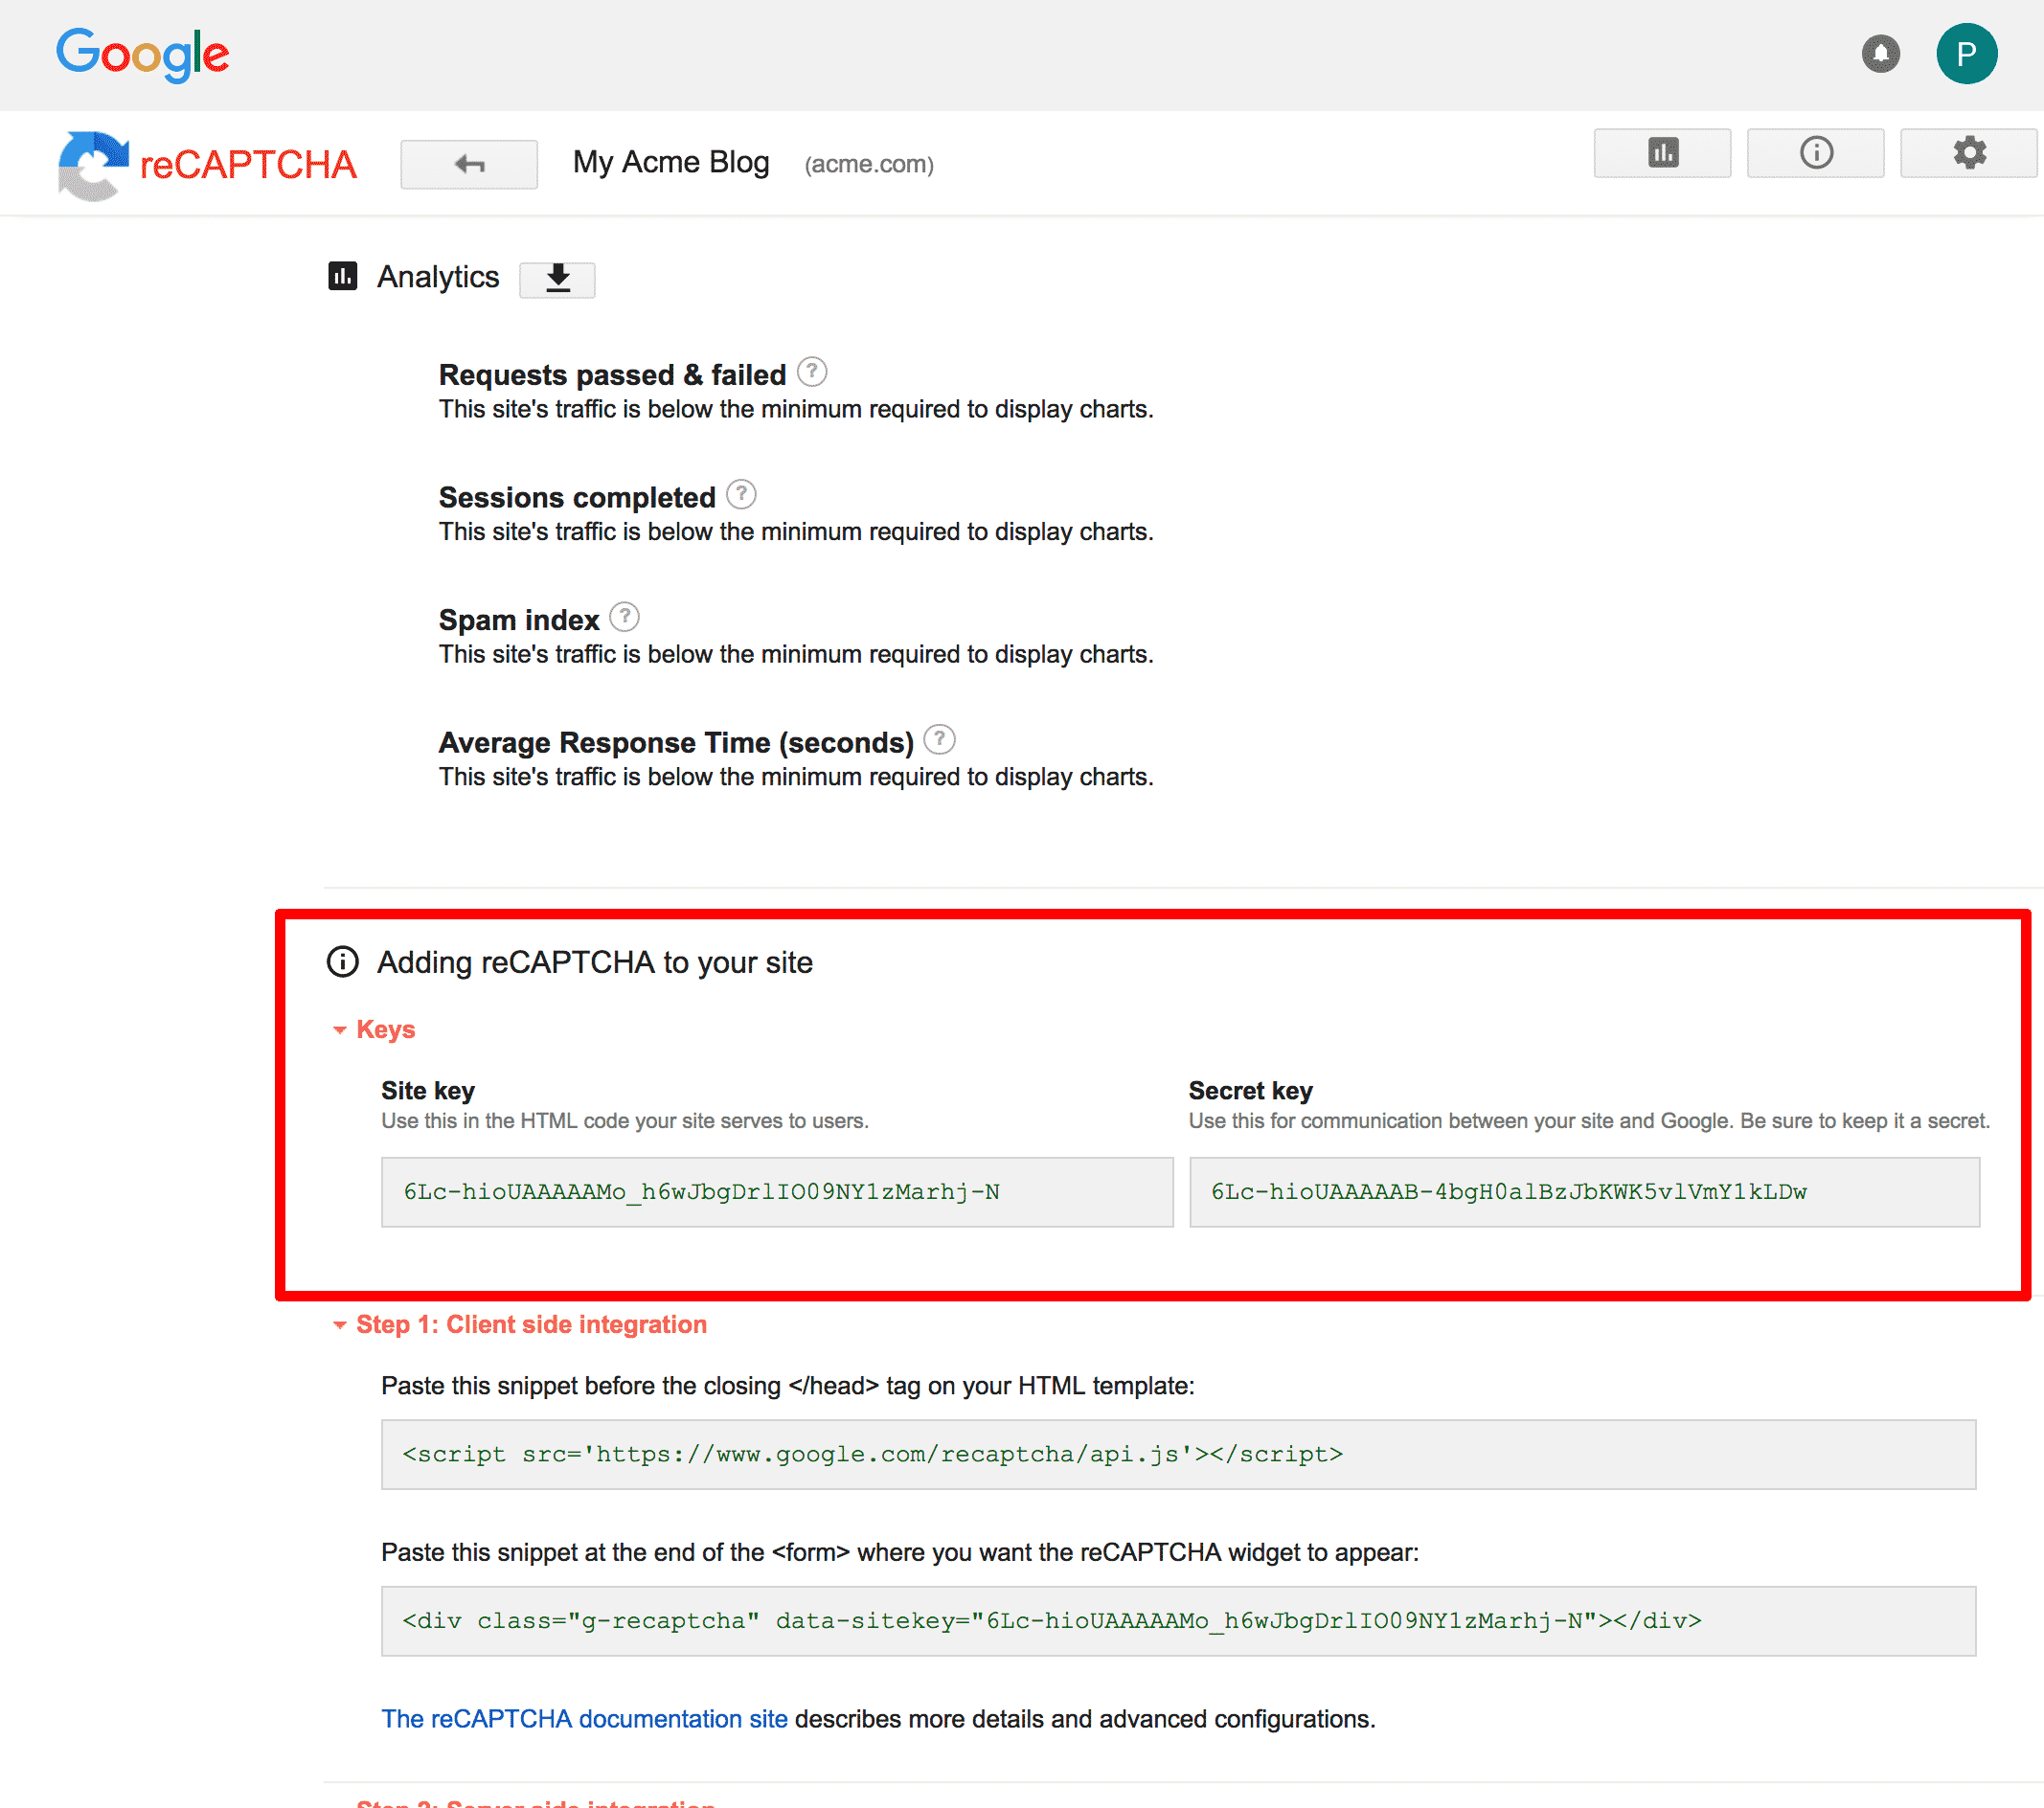Show help for Average Response Time
This screenshot has height=1808, width=2044.
pos(939,740)
